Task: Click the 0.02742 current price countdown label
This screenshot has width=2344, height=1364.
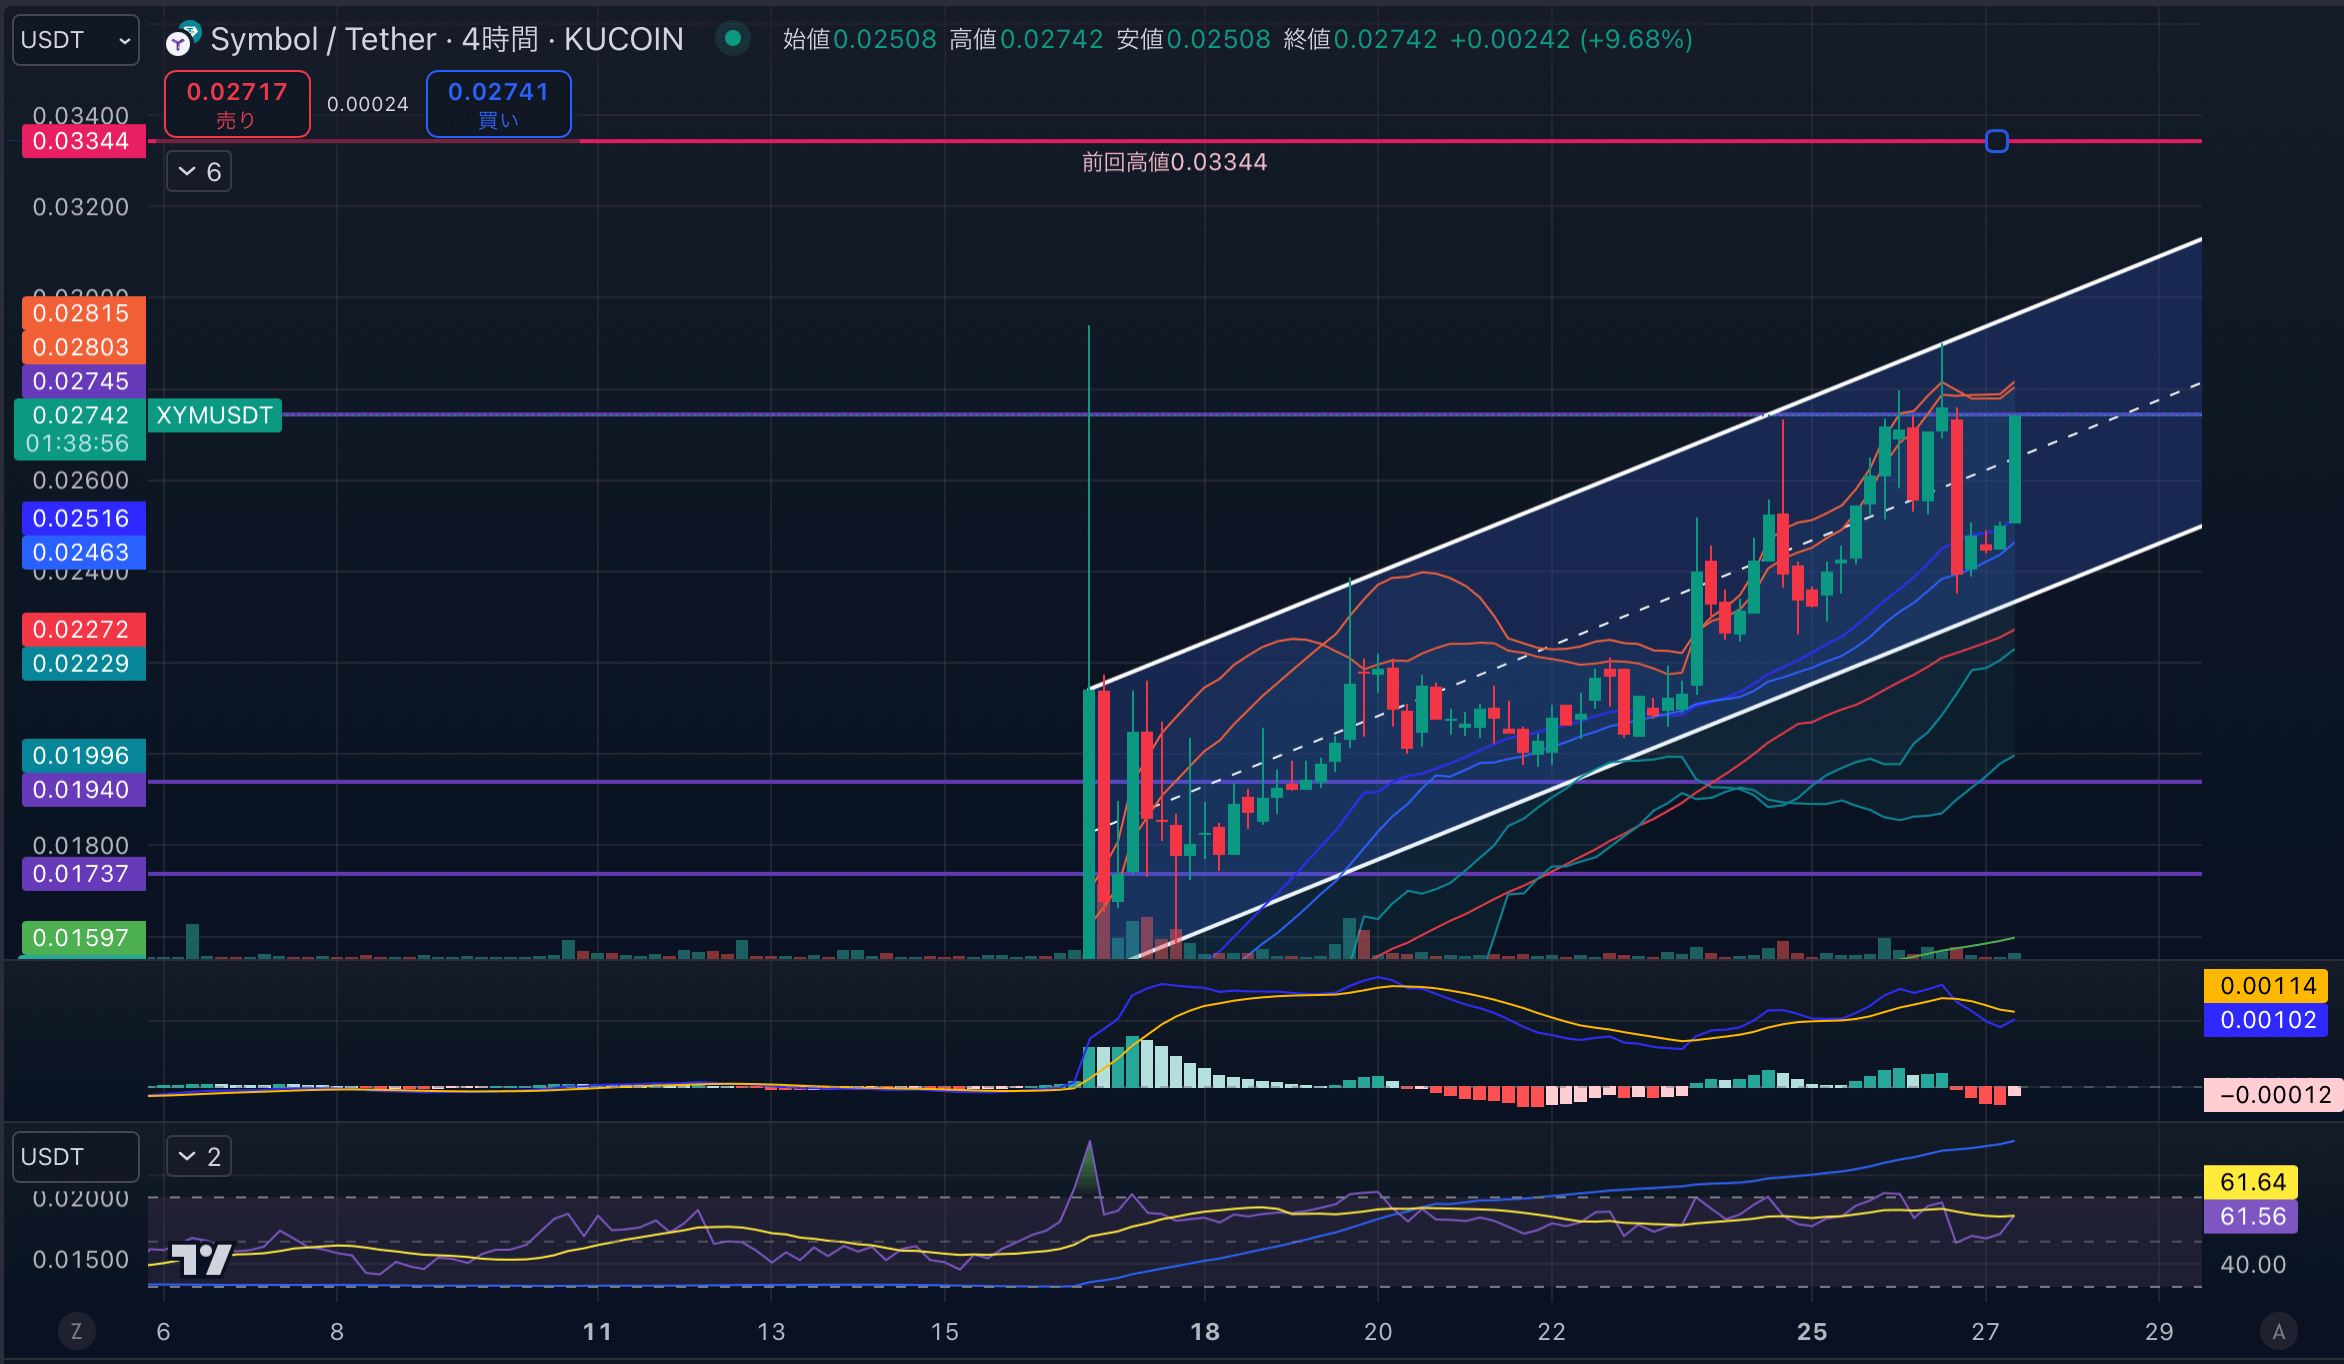Action: click(80, 429)
